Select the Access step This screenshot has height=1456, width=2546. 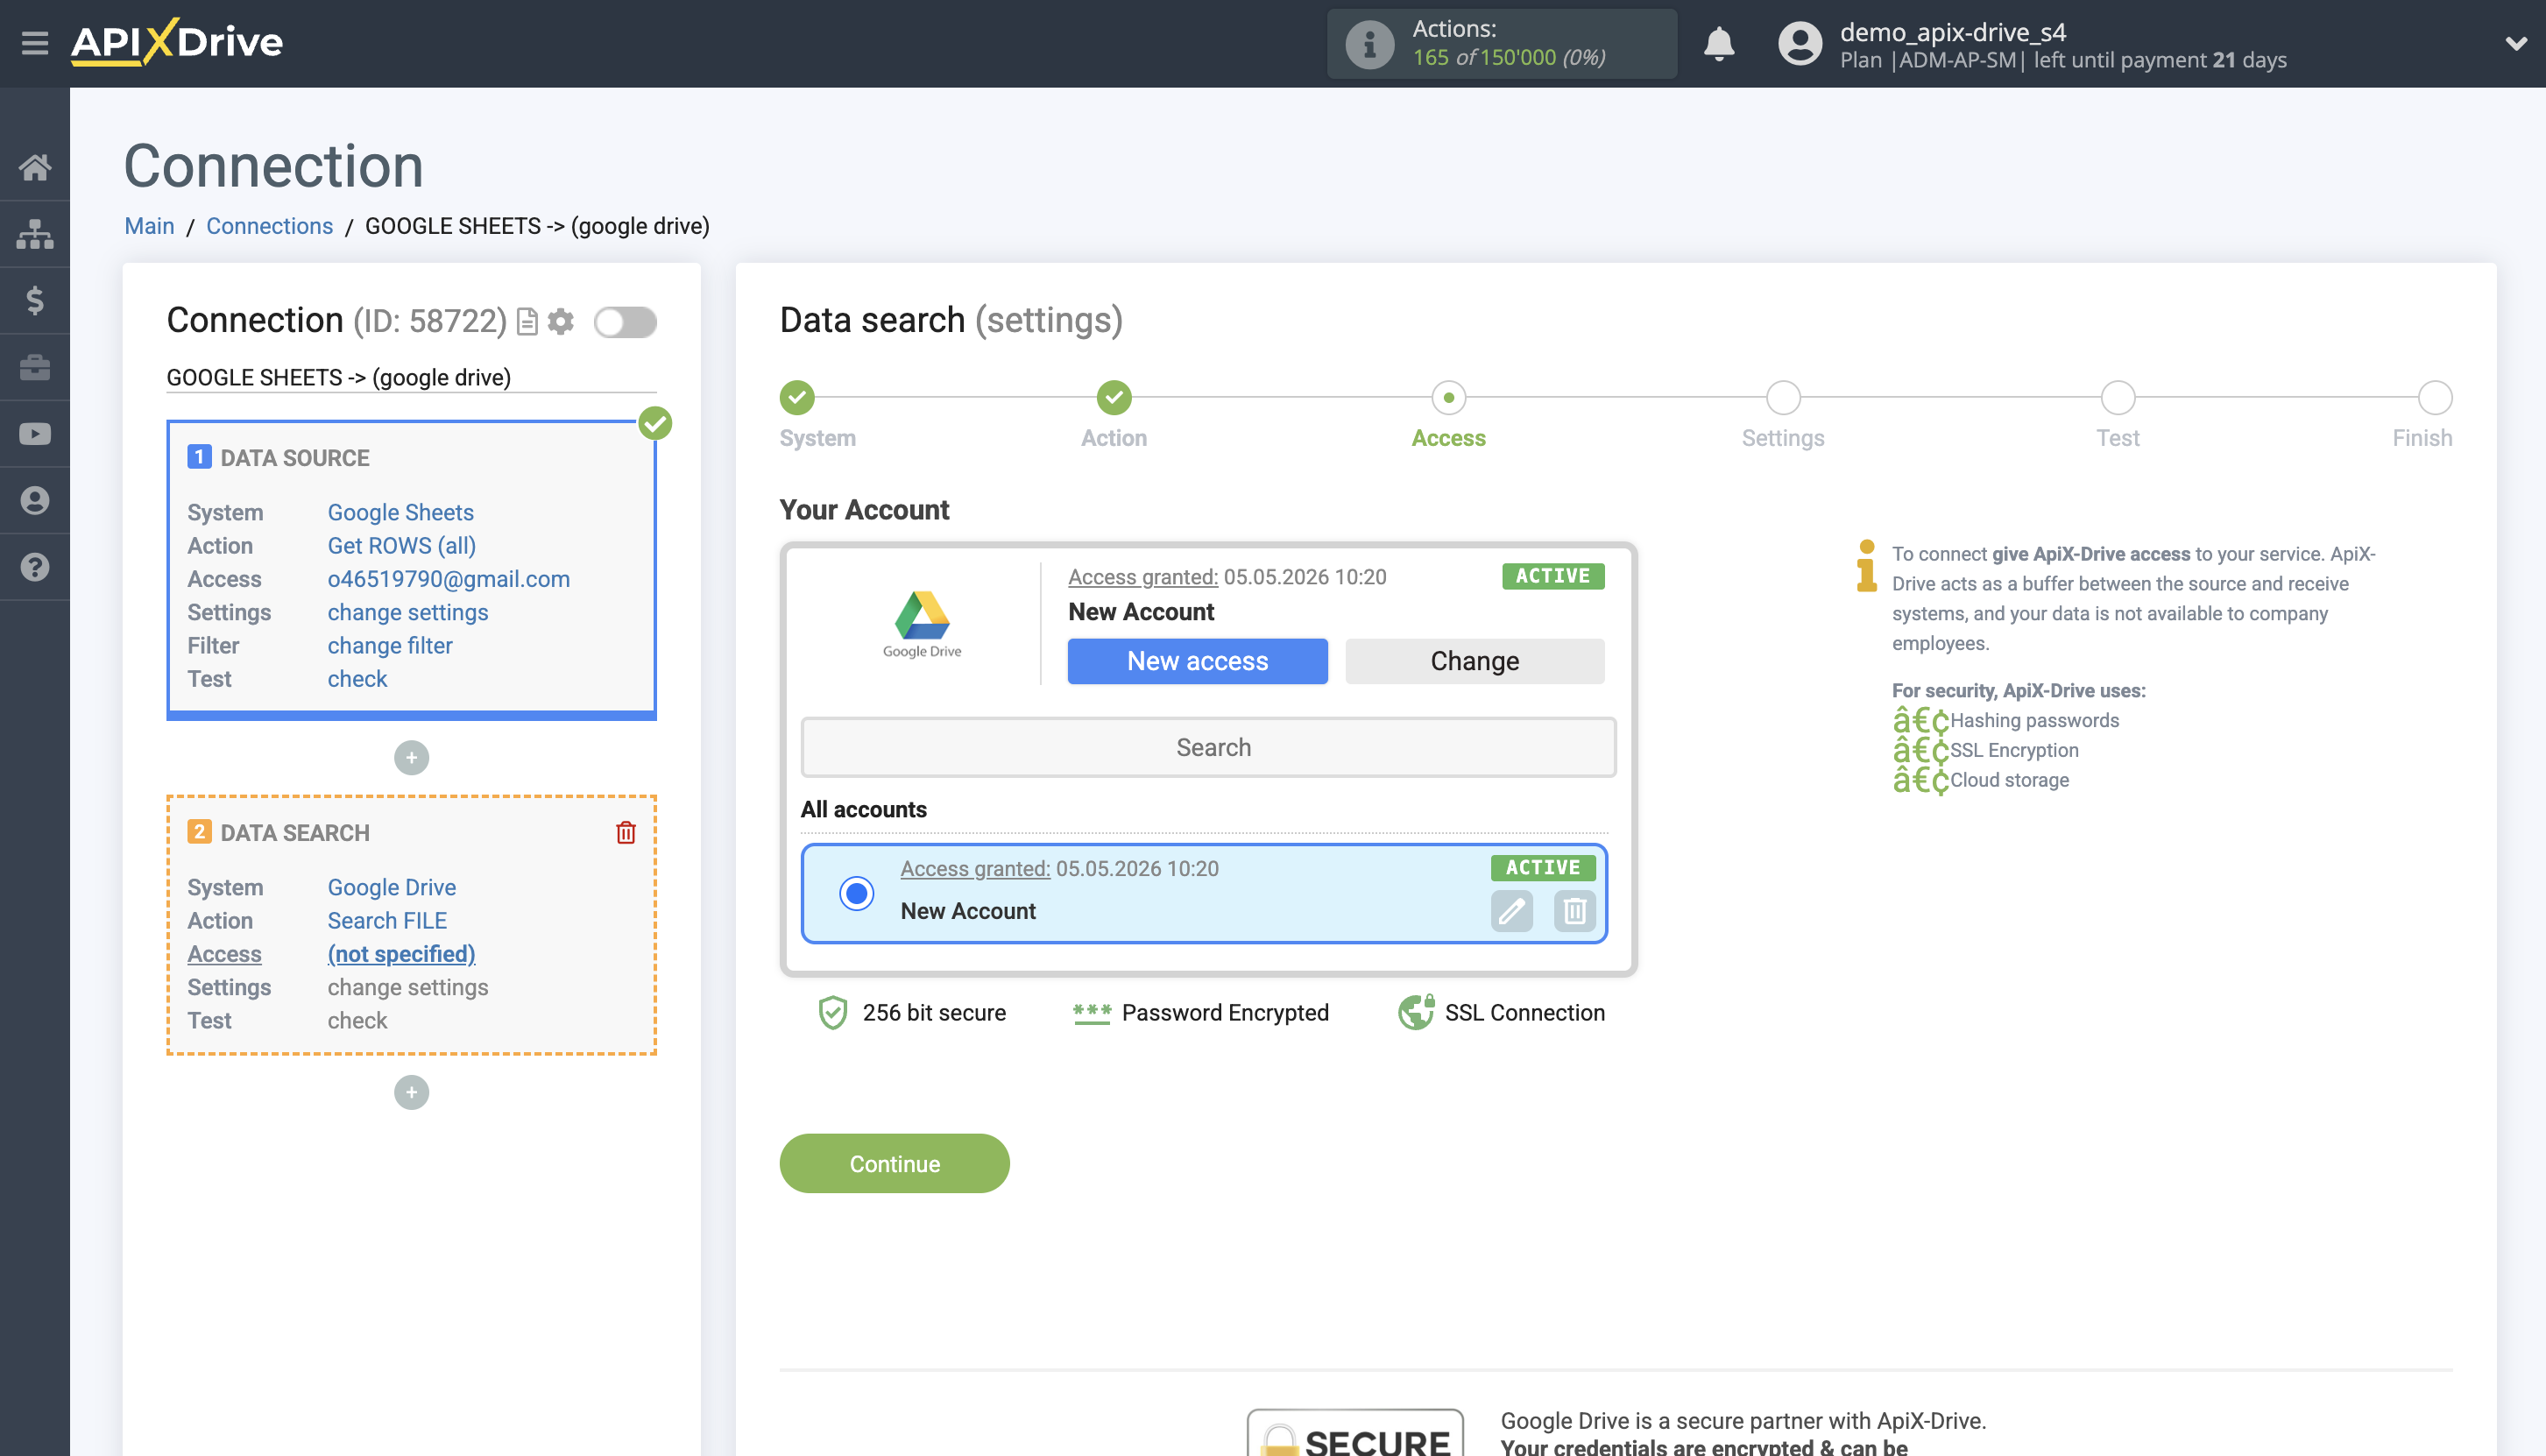coord(1448,398)
